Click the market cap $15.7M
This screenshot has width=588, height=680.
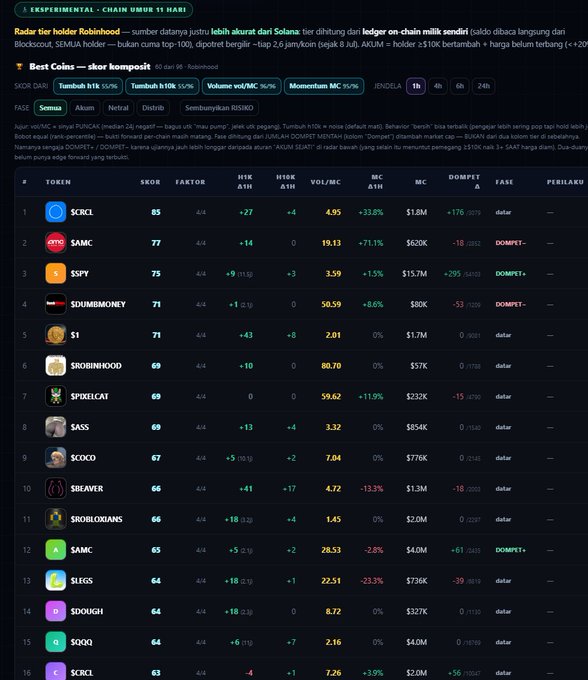[x=415, y=274]
